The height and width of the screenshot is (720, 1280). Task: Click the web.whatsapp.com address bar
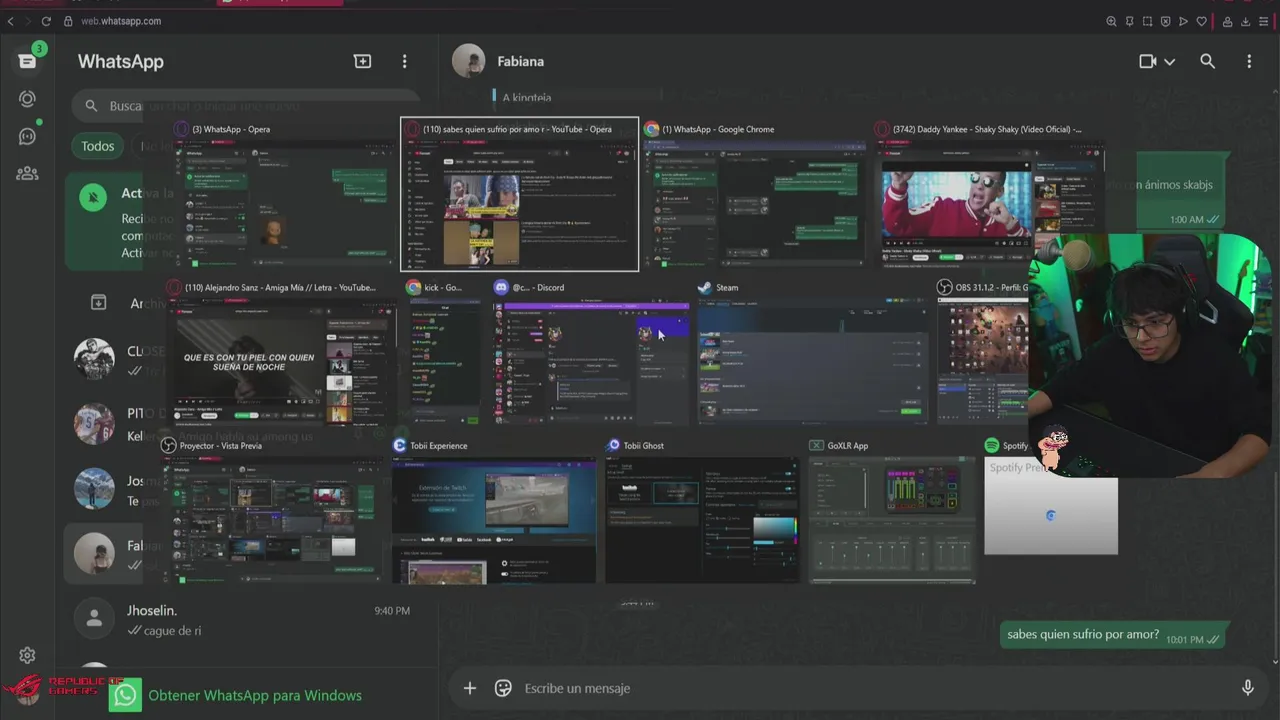coord(121,21)
